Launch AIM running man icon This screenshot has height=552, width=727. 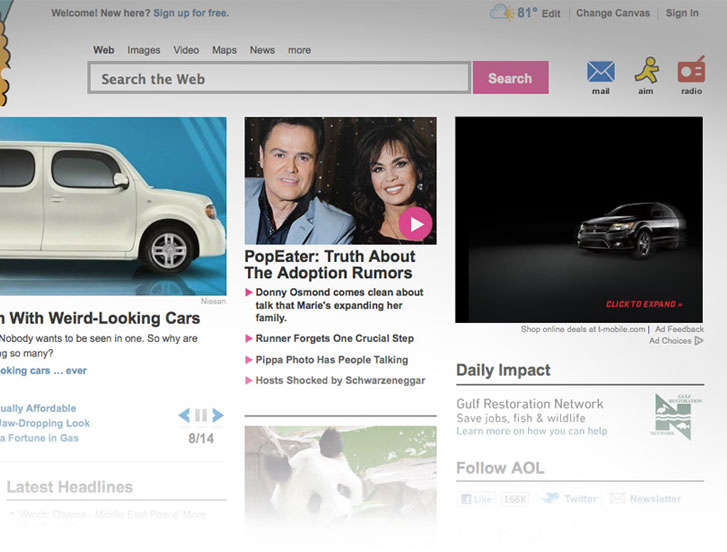coord(646,71)
